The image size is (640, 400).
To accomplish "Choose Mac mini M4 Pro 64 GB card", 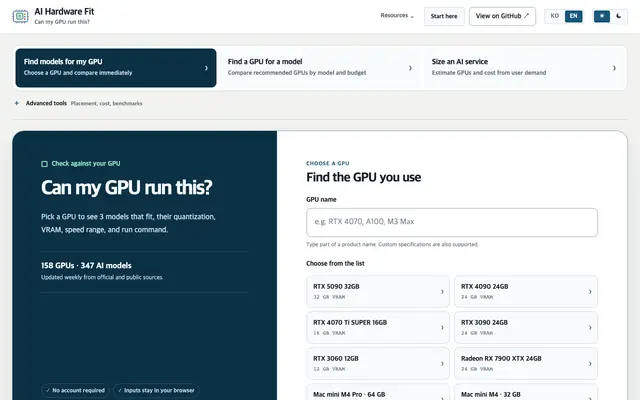I will click(x=378, y=392).
